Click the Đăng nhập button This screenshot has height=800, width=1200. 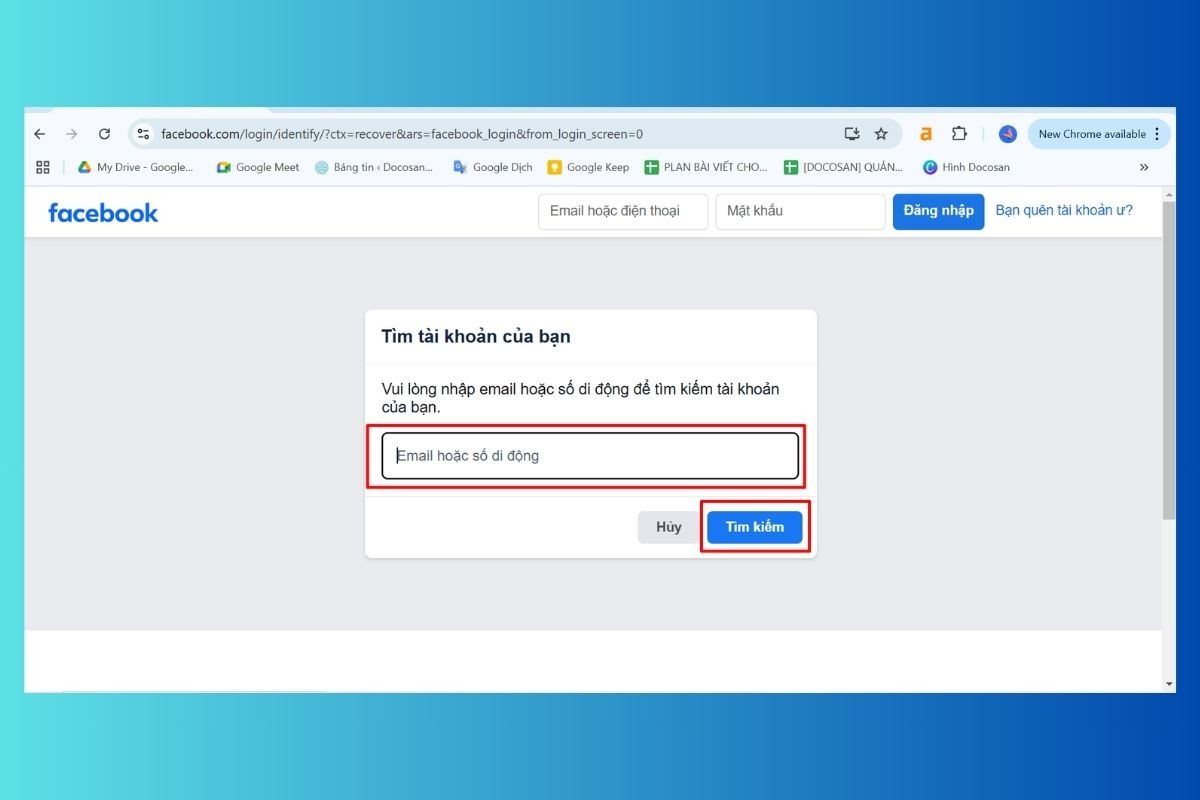click(x=938, y=211)
